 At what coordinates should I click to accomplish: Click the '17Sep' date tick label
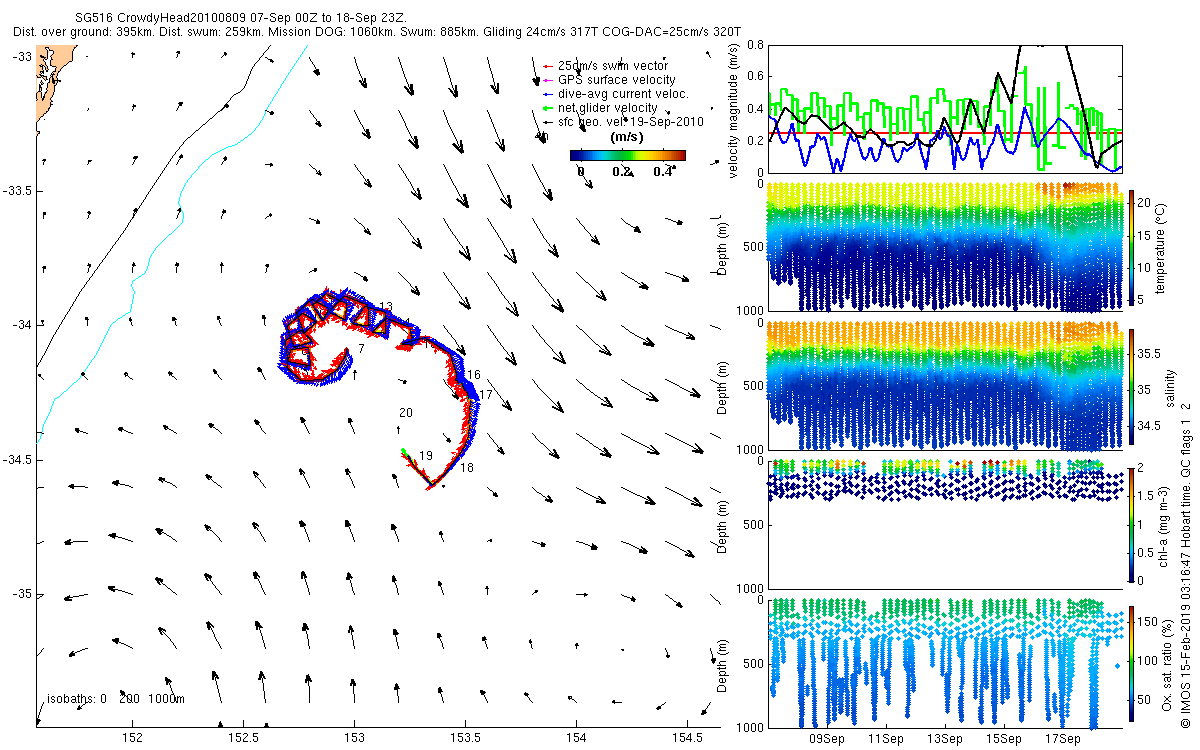tap(1063, 739)
